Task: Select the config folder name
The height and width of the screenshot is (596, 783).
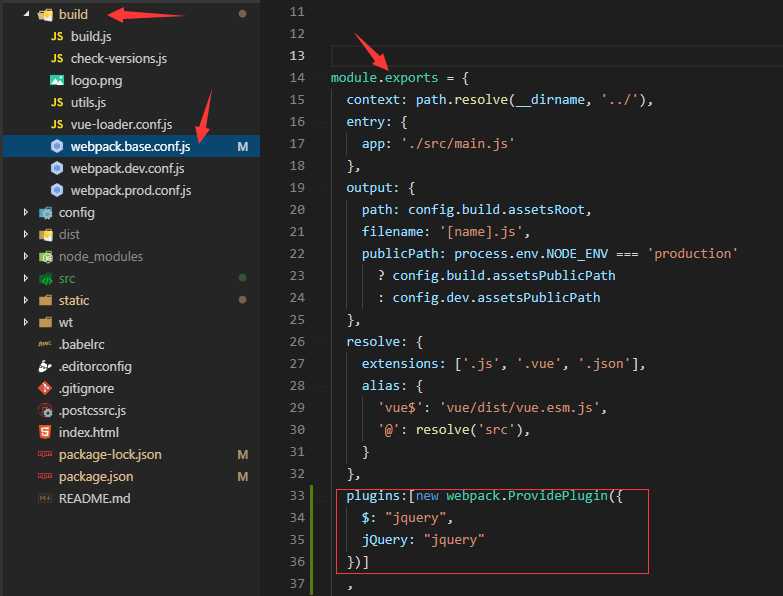Action: (x=77, y=213)
